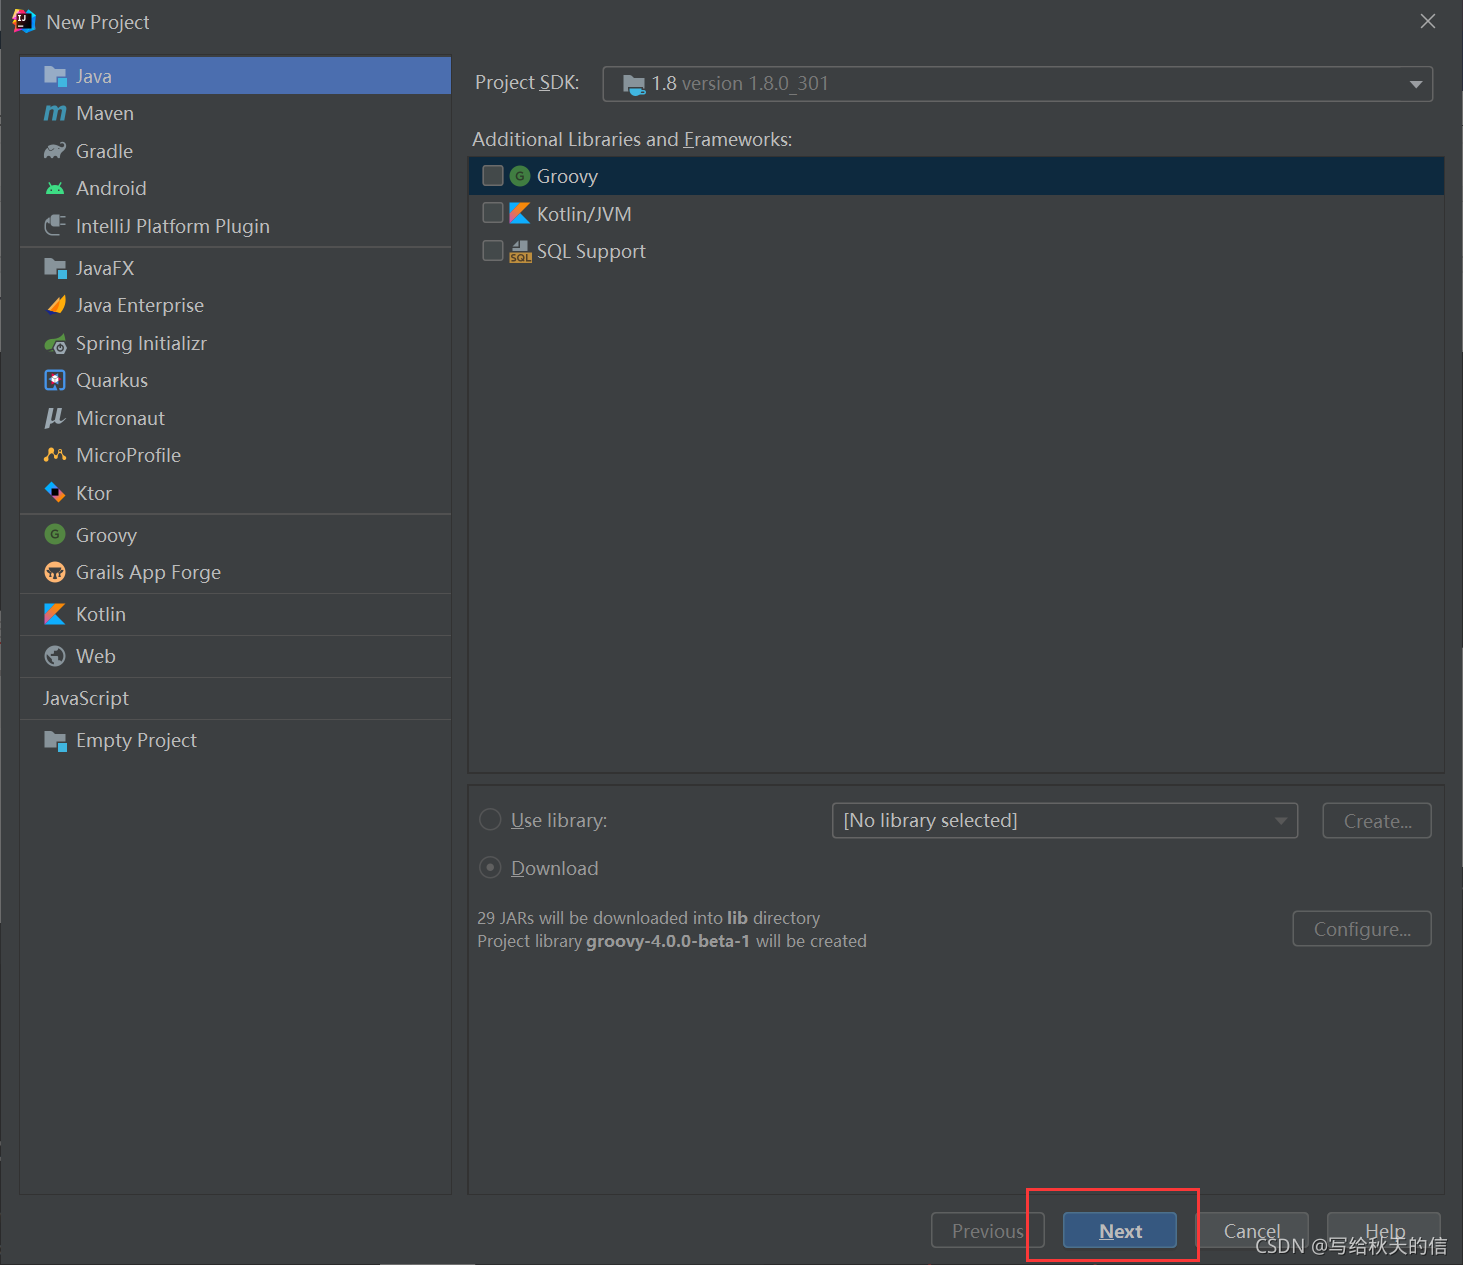Click the Empty Project folder icon
This screenshot has height=1265, width=1463.
(x=55, y=740)
